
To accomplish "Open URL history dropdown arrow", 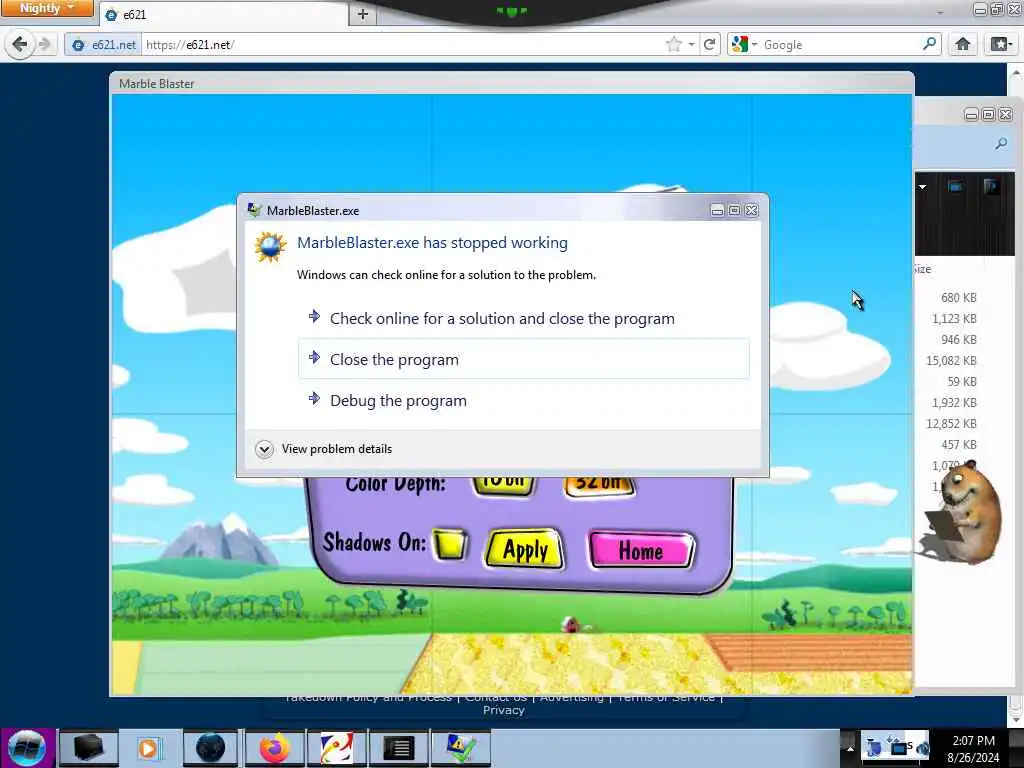I will click(692, 44).
